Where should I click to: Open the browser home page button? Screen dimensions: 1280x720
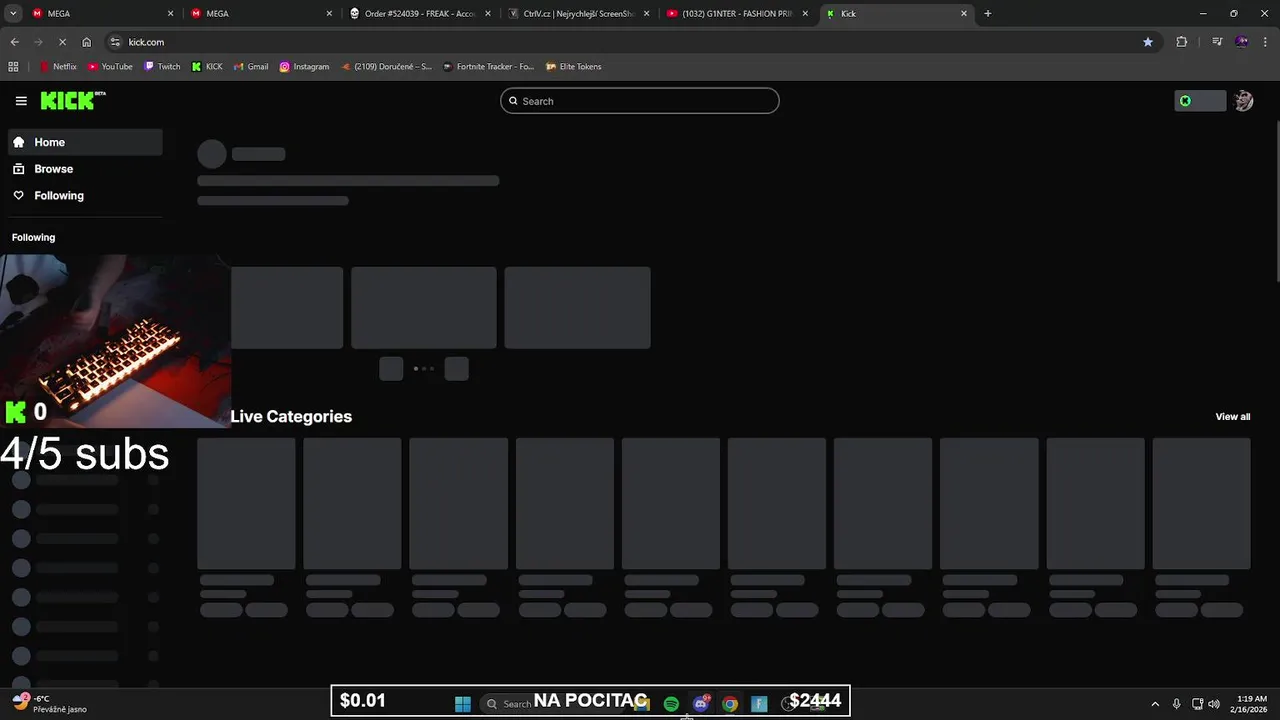pos(87,42)
